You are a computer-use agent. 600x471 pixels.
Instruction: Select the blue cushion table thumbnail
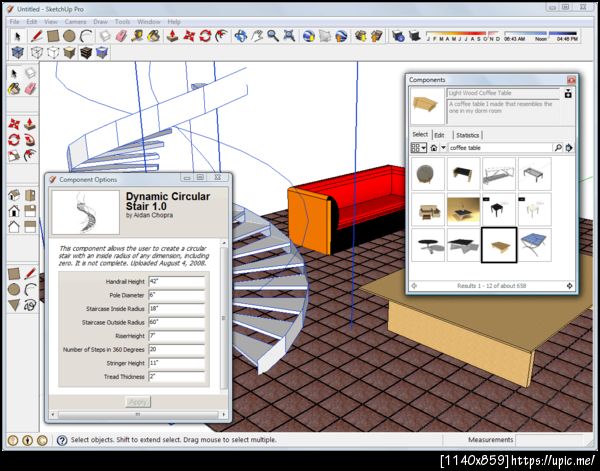[x=535, y=245]
